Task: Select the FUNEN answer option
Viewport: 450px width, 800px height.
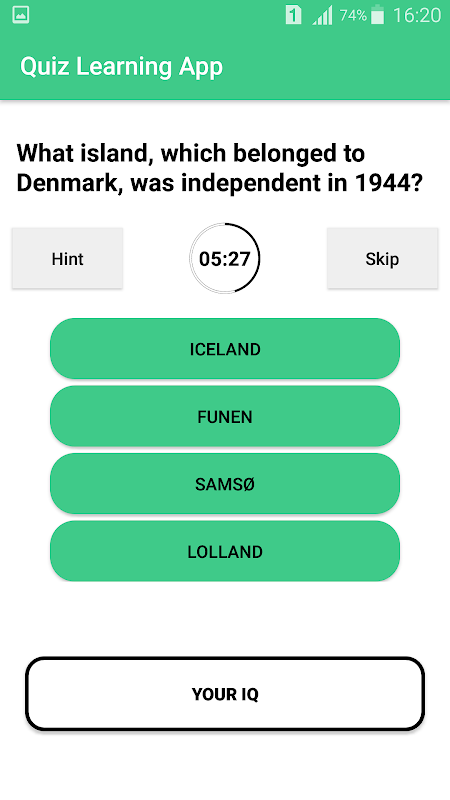Action: pos(225,416)
